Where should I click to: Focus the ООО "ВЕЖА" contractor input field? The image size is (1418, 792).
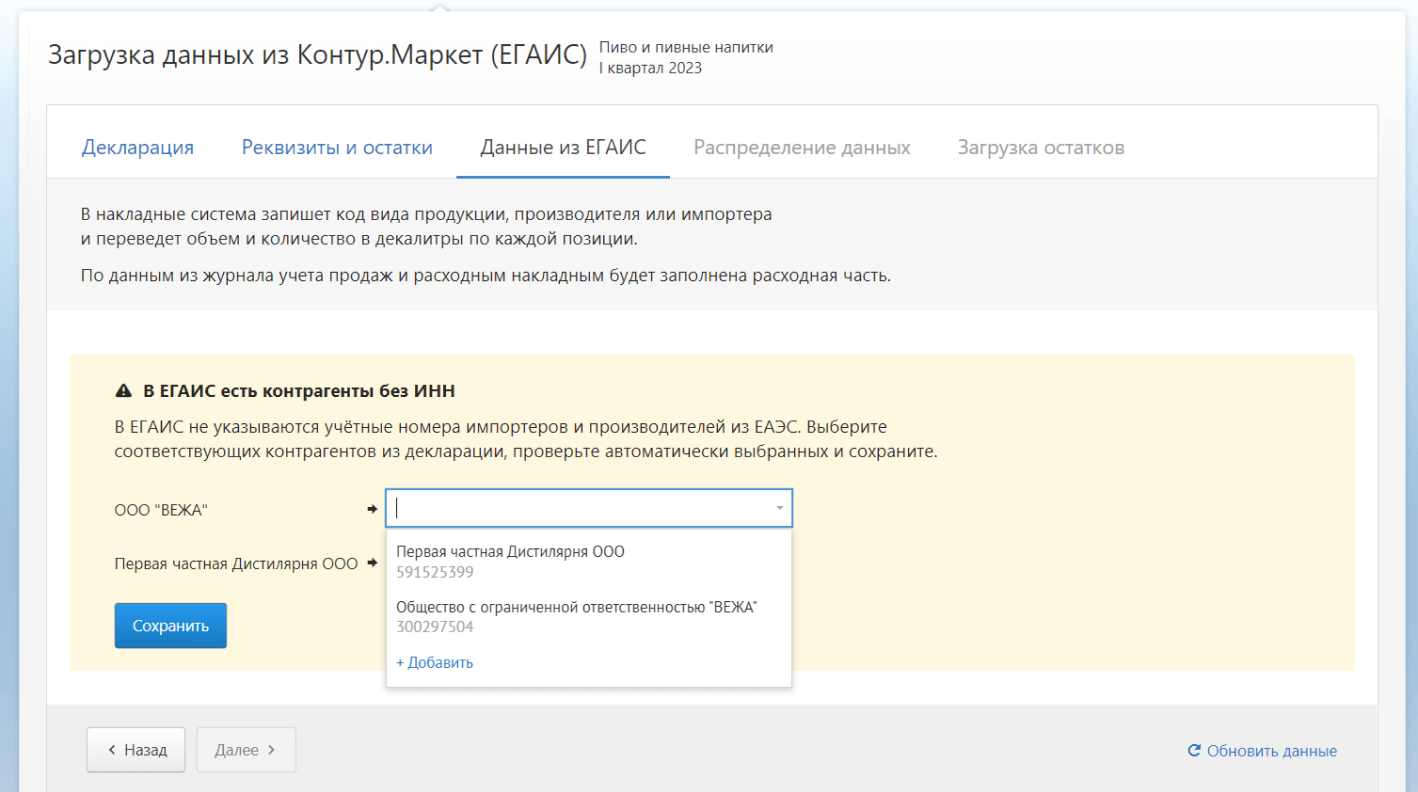pyautogui.click(x=589, y=508)
